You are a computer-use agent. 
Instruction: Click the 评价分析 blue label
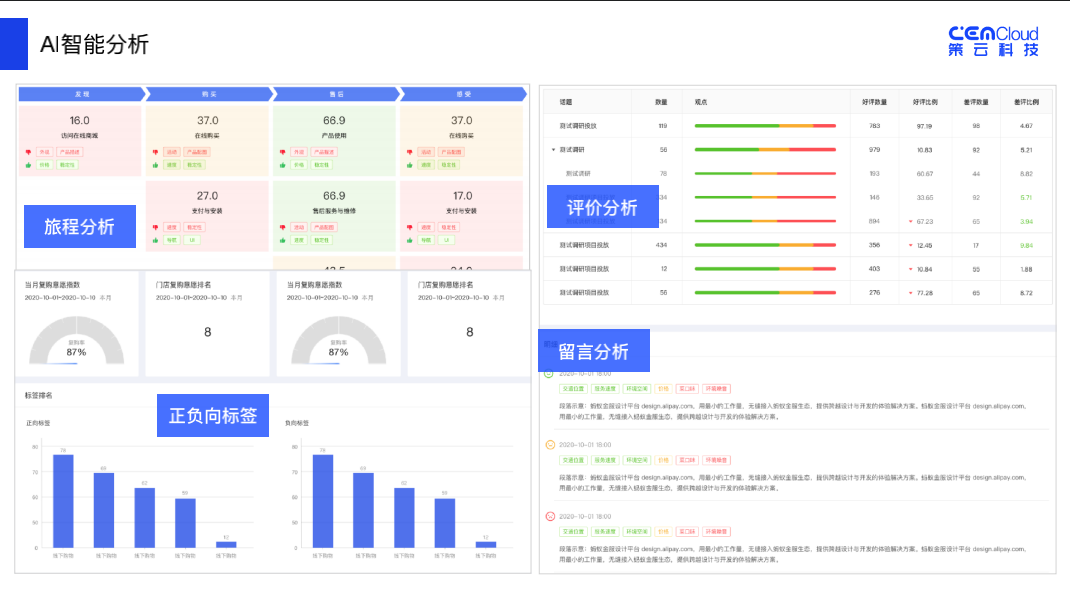608,206
